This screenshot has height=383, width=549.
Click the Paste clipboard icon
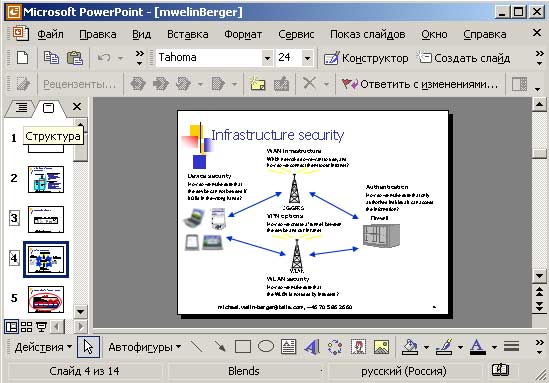click(x=75, y=57)
